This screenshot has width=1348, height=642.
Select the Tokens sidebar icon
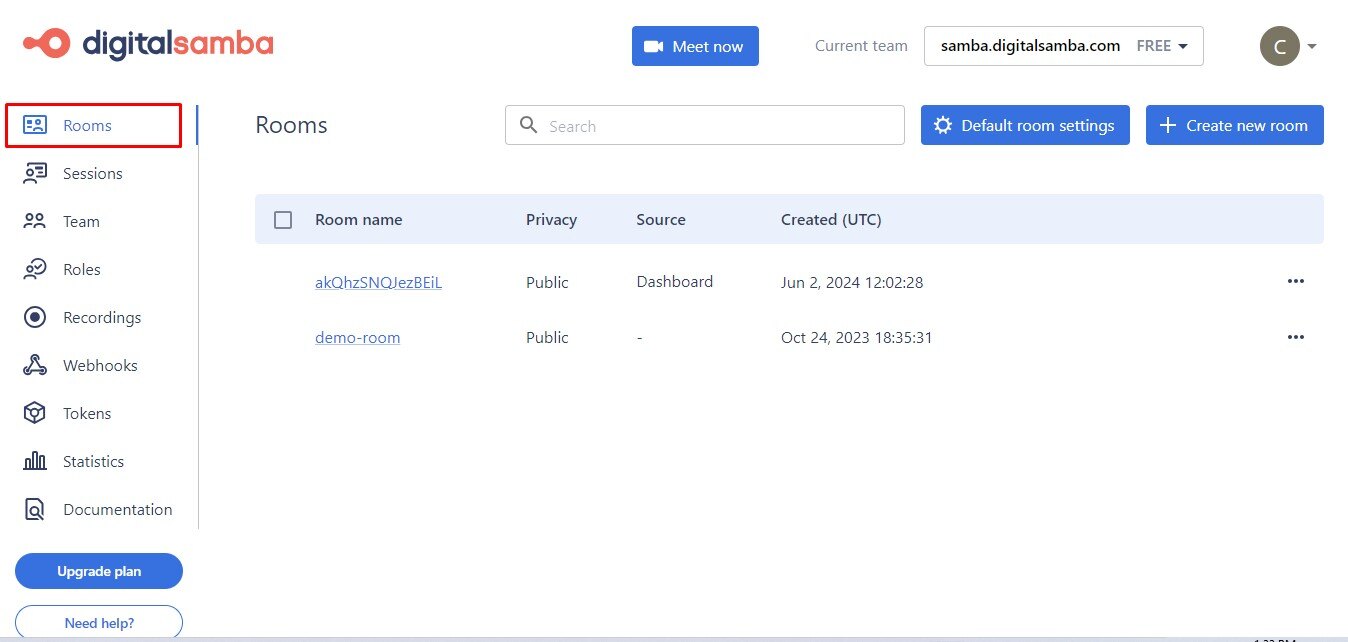click(x=35, y=413)
